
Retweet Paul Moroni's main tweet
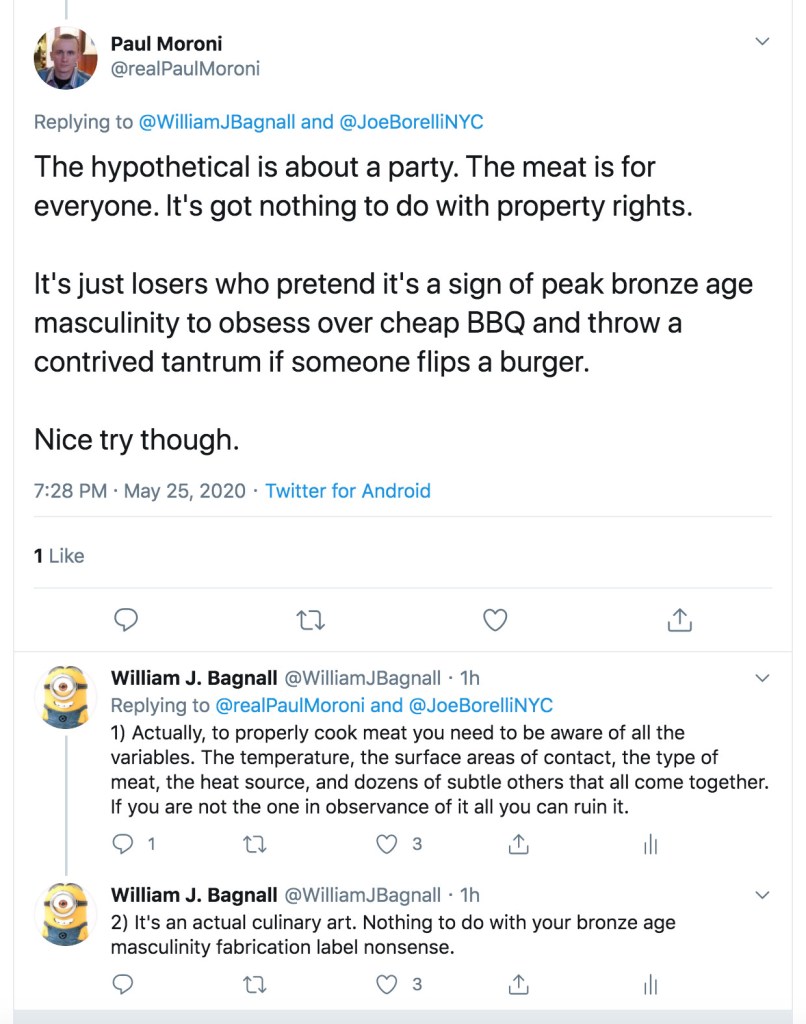click(311, 621)
